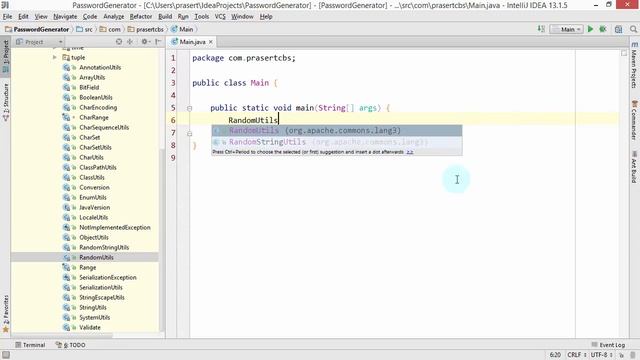Run the Main configuration with the green arrow
Viewport: 640px width, 360px height.
[x=590, y=29]
